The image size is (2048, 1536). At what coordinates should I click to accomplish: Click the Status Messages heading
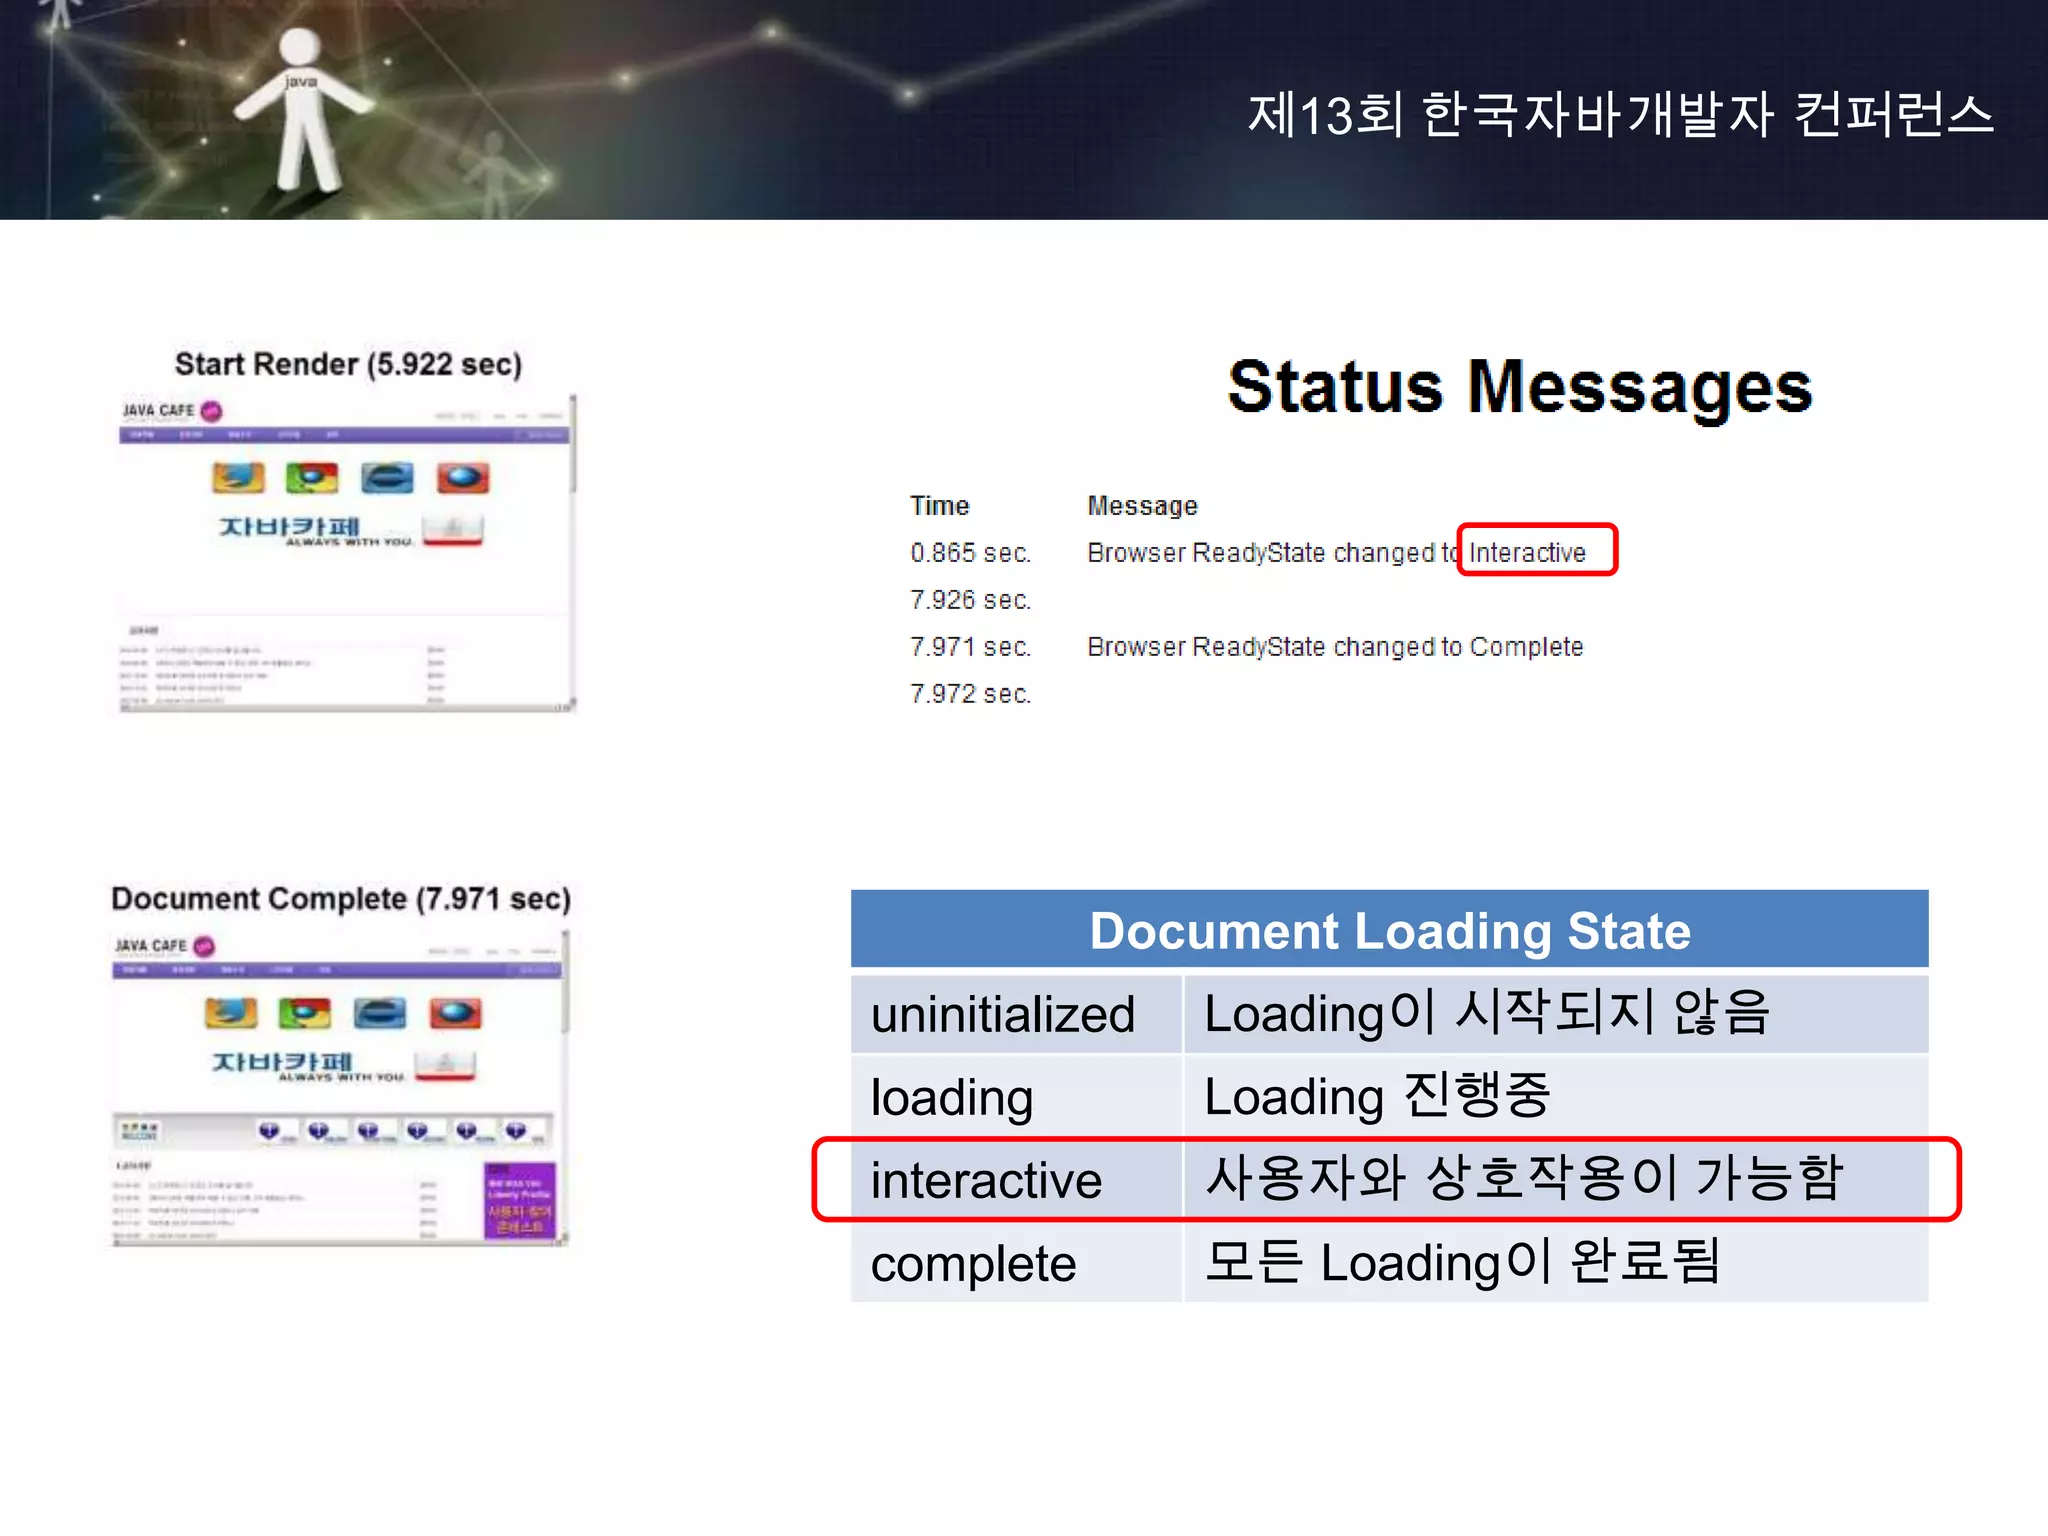coord(1519,388)
